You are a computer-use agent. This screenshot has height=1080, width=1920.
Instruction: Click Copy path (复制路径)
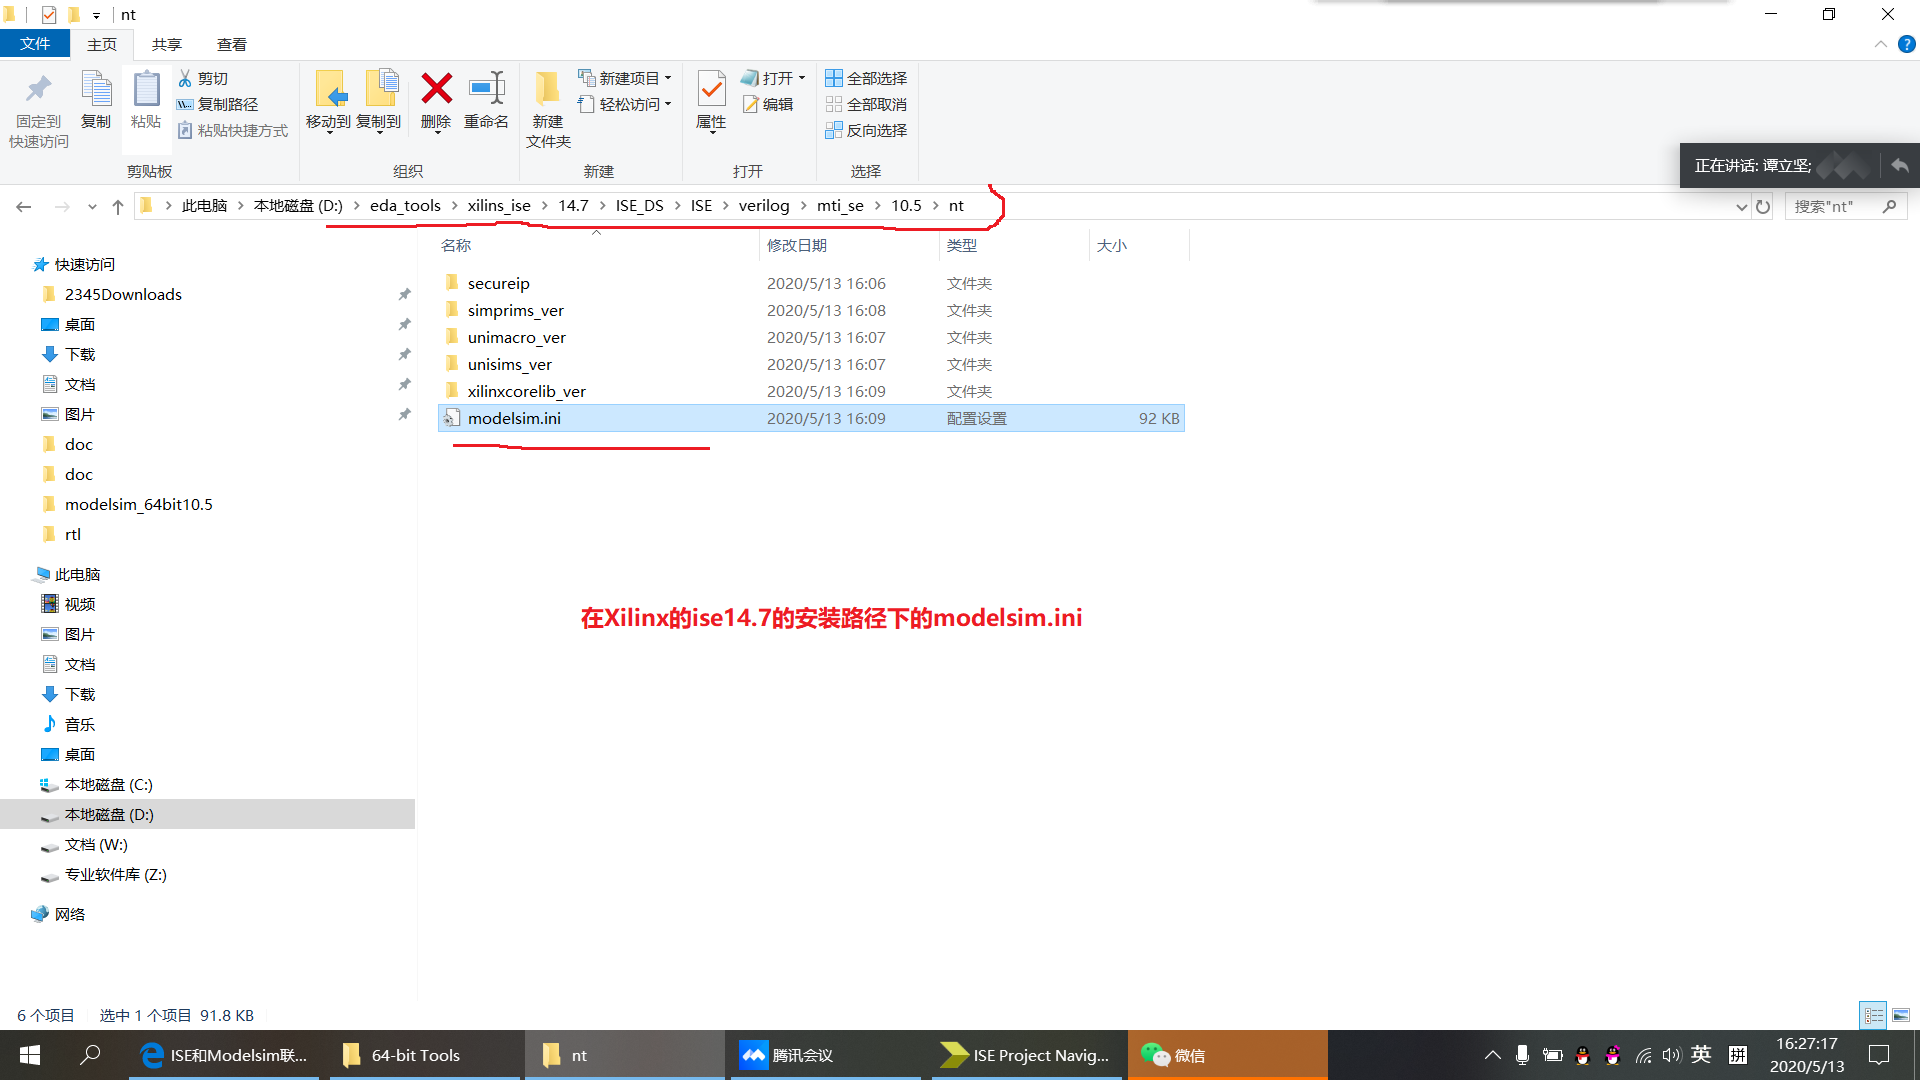tap(218, 104)
